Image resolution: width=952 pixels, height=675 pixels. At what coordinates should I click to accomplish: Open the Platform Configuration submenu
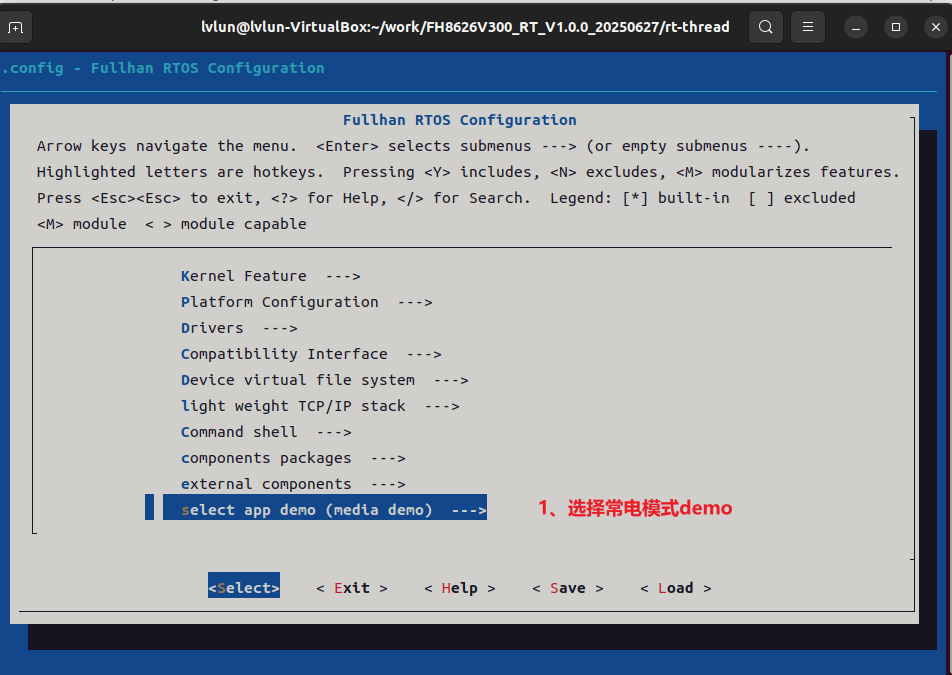click(307, 302)
